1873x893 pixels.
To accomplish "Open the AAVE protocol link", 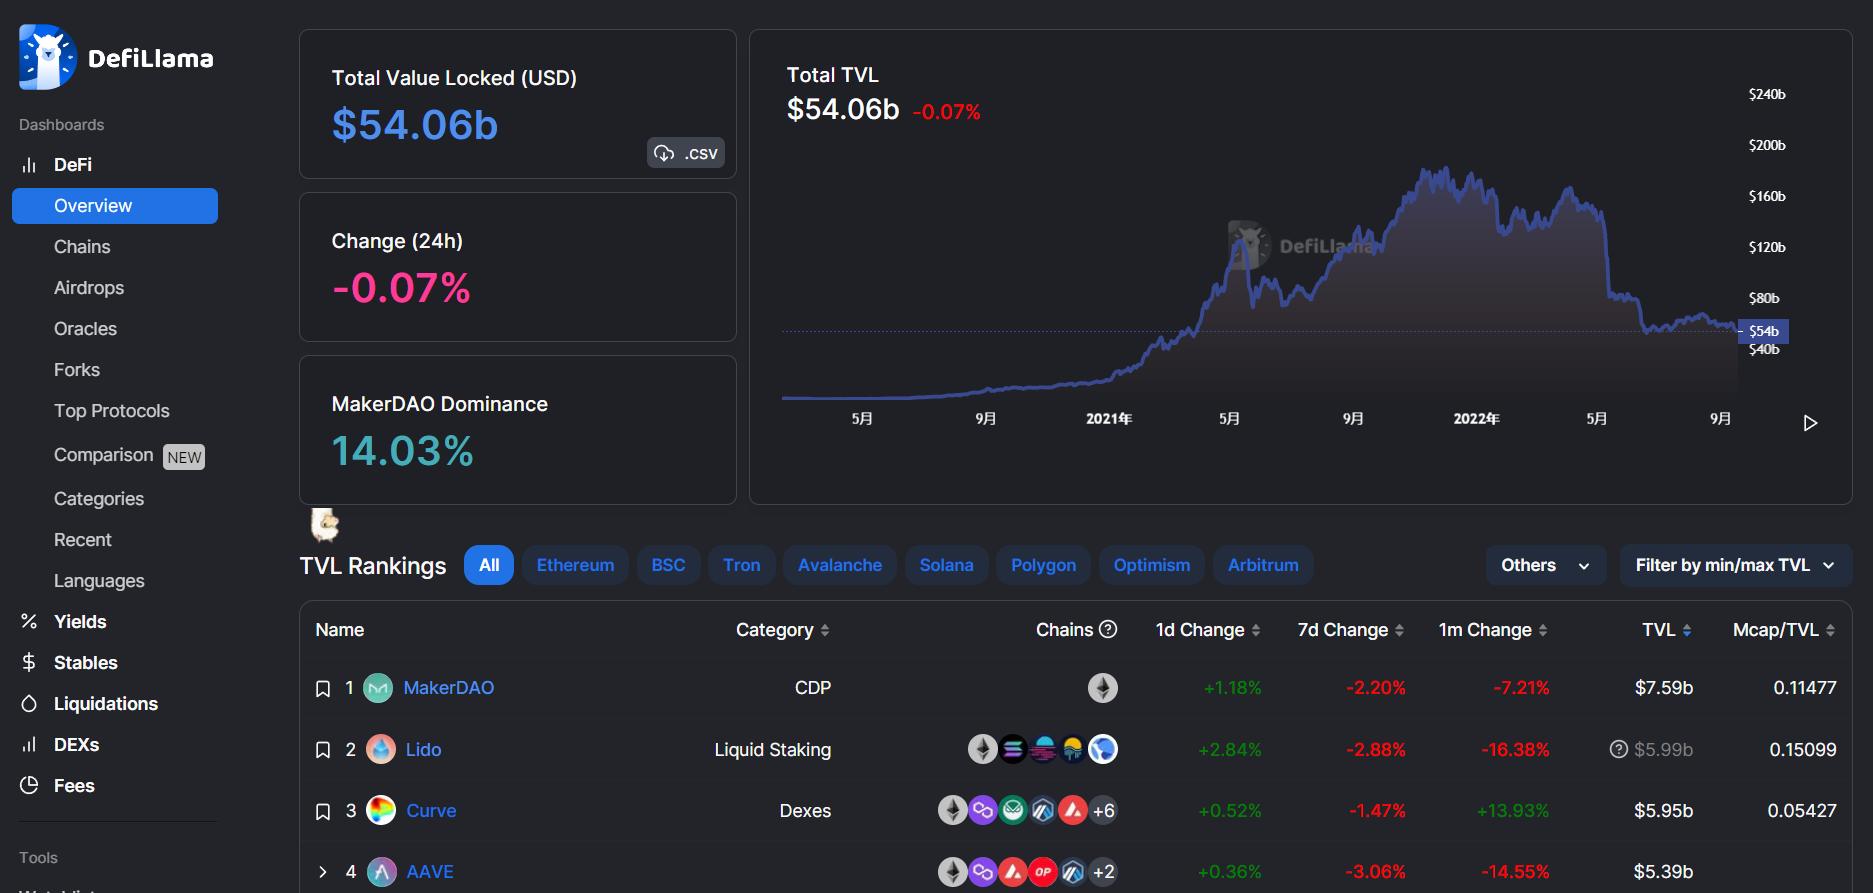I will 430,872.
